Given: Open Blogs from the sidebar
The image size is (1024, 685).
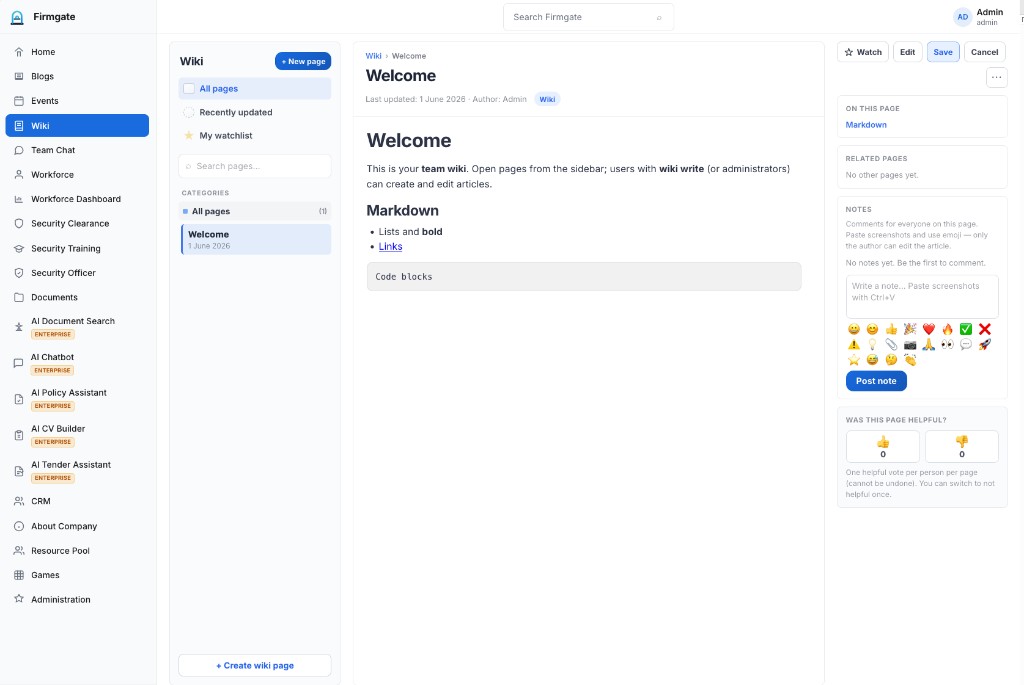Looking at the screenshot, I should [77, 76].
